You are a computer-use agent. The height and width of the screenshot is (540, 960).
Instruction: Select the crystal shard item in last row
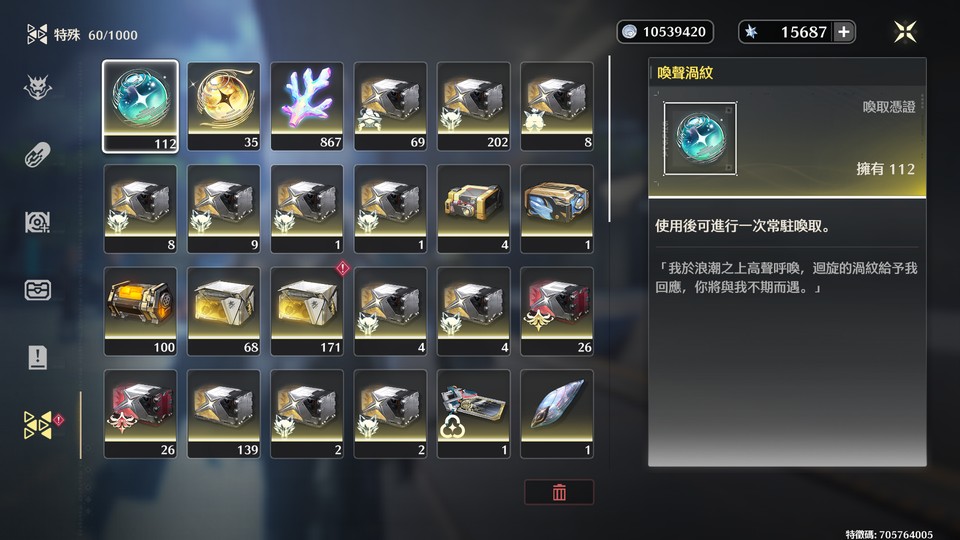click(557, 413)
